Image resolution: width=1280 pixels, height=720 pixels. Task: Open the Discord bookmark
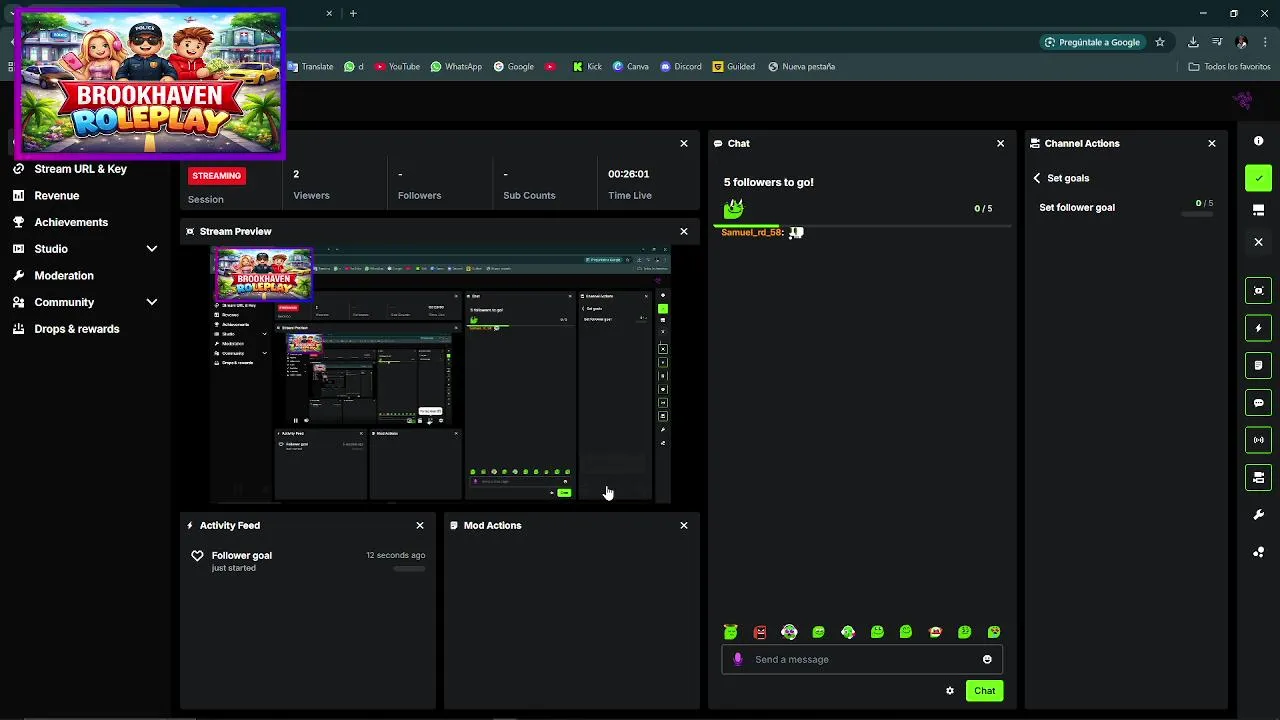(681, 67)
